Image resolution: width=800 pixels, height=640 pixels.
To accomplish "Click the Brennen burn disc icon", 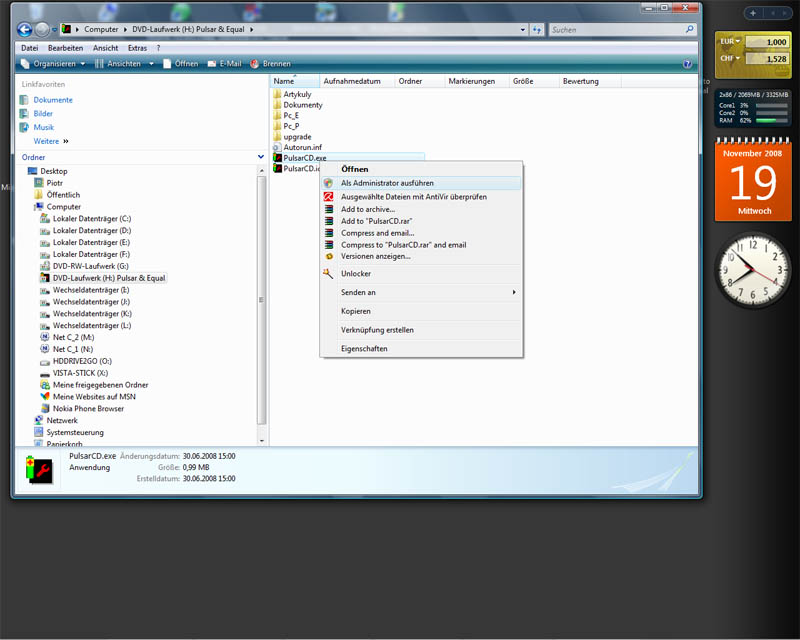I will [255, 64].
